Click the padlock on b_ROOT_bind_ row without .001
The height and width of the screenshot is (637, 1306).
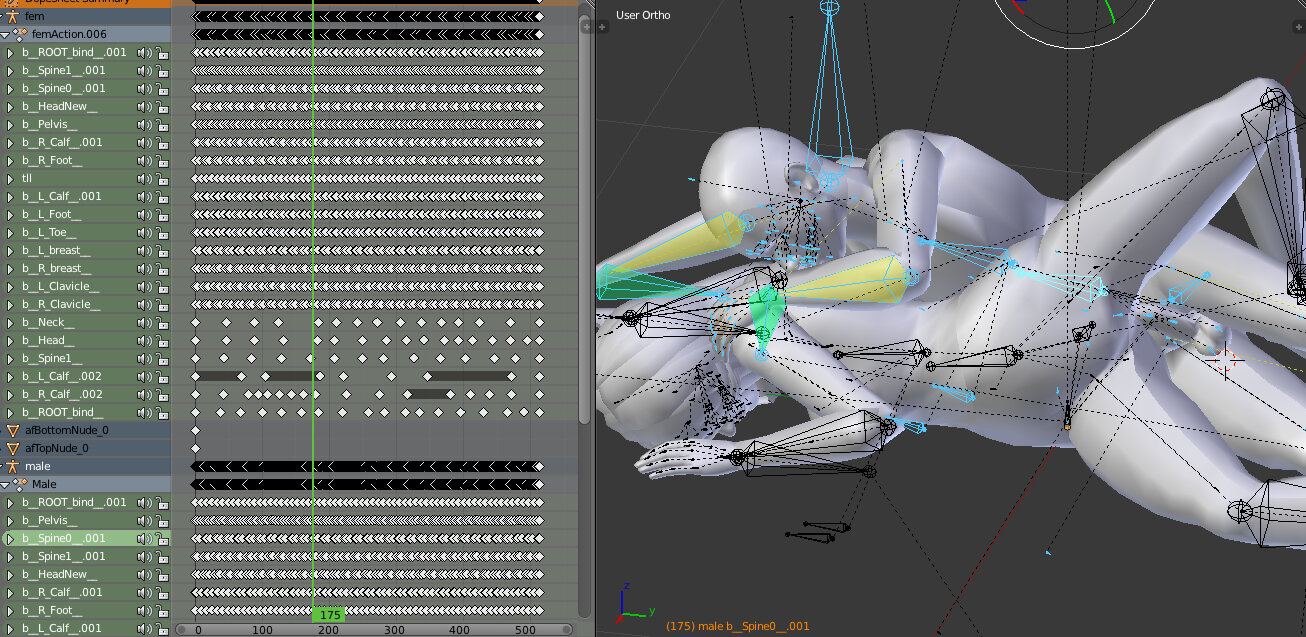pos(162,412)
